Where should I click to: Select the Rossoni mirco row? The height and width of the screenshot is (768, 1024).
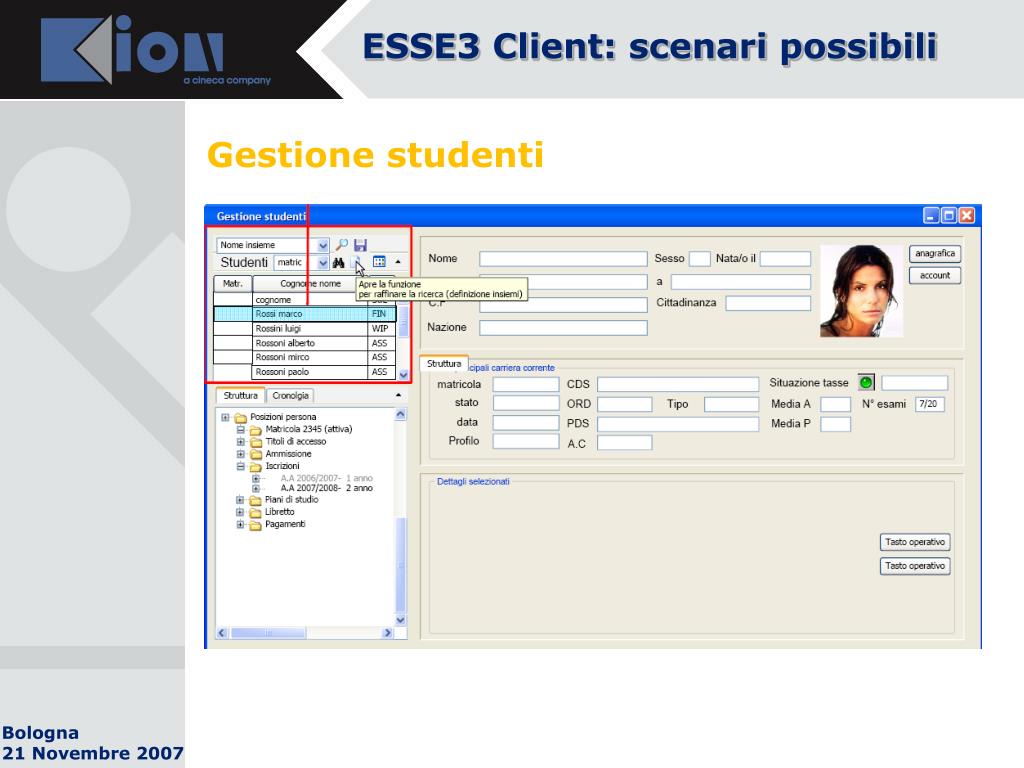pos(305,357)
